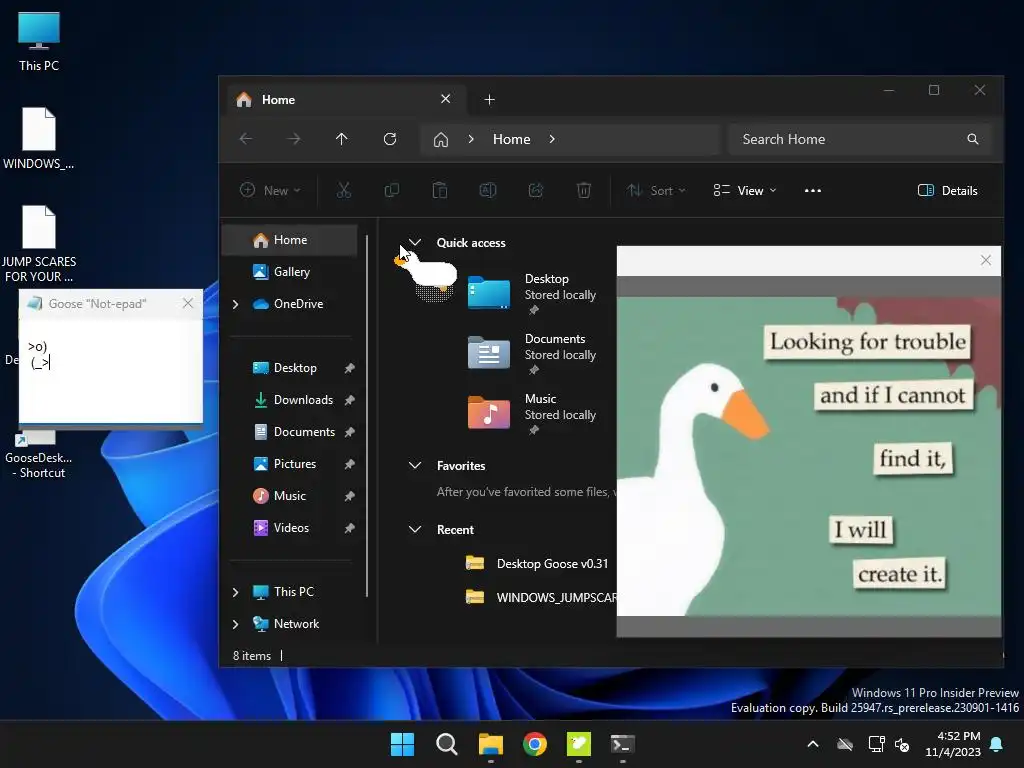
Task: Open Downloads in the sidebar
Action: 290,400
